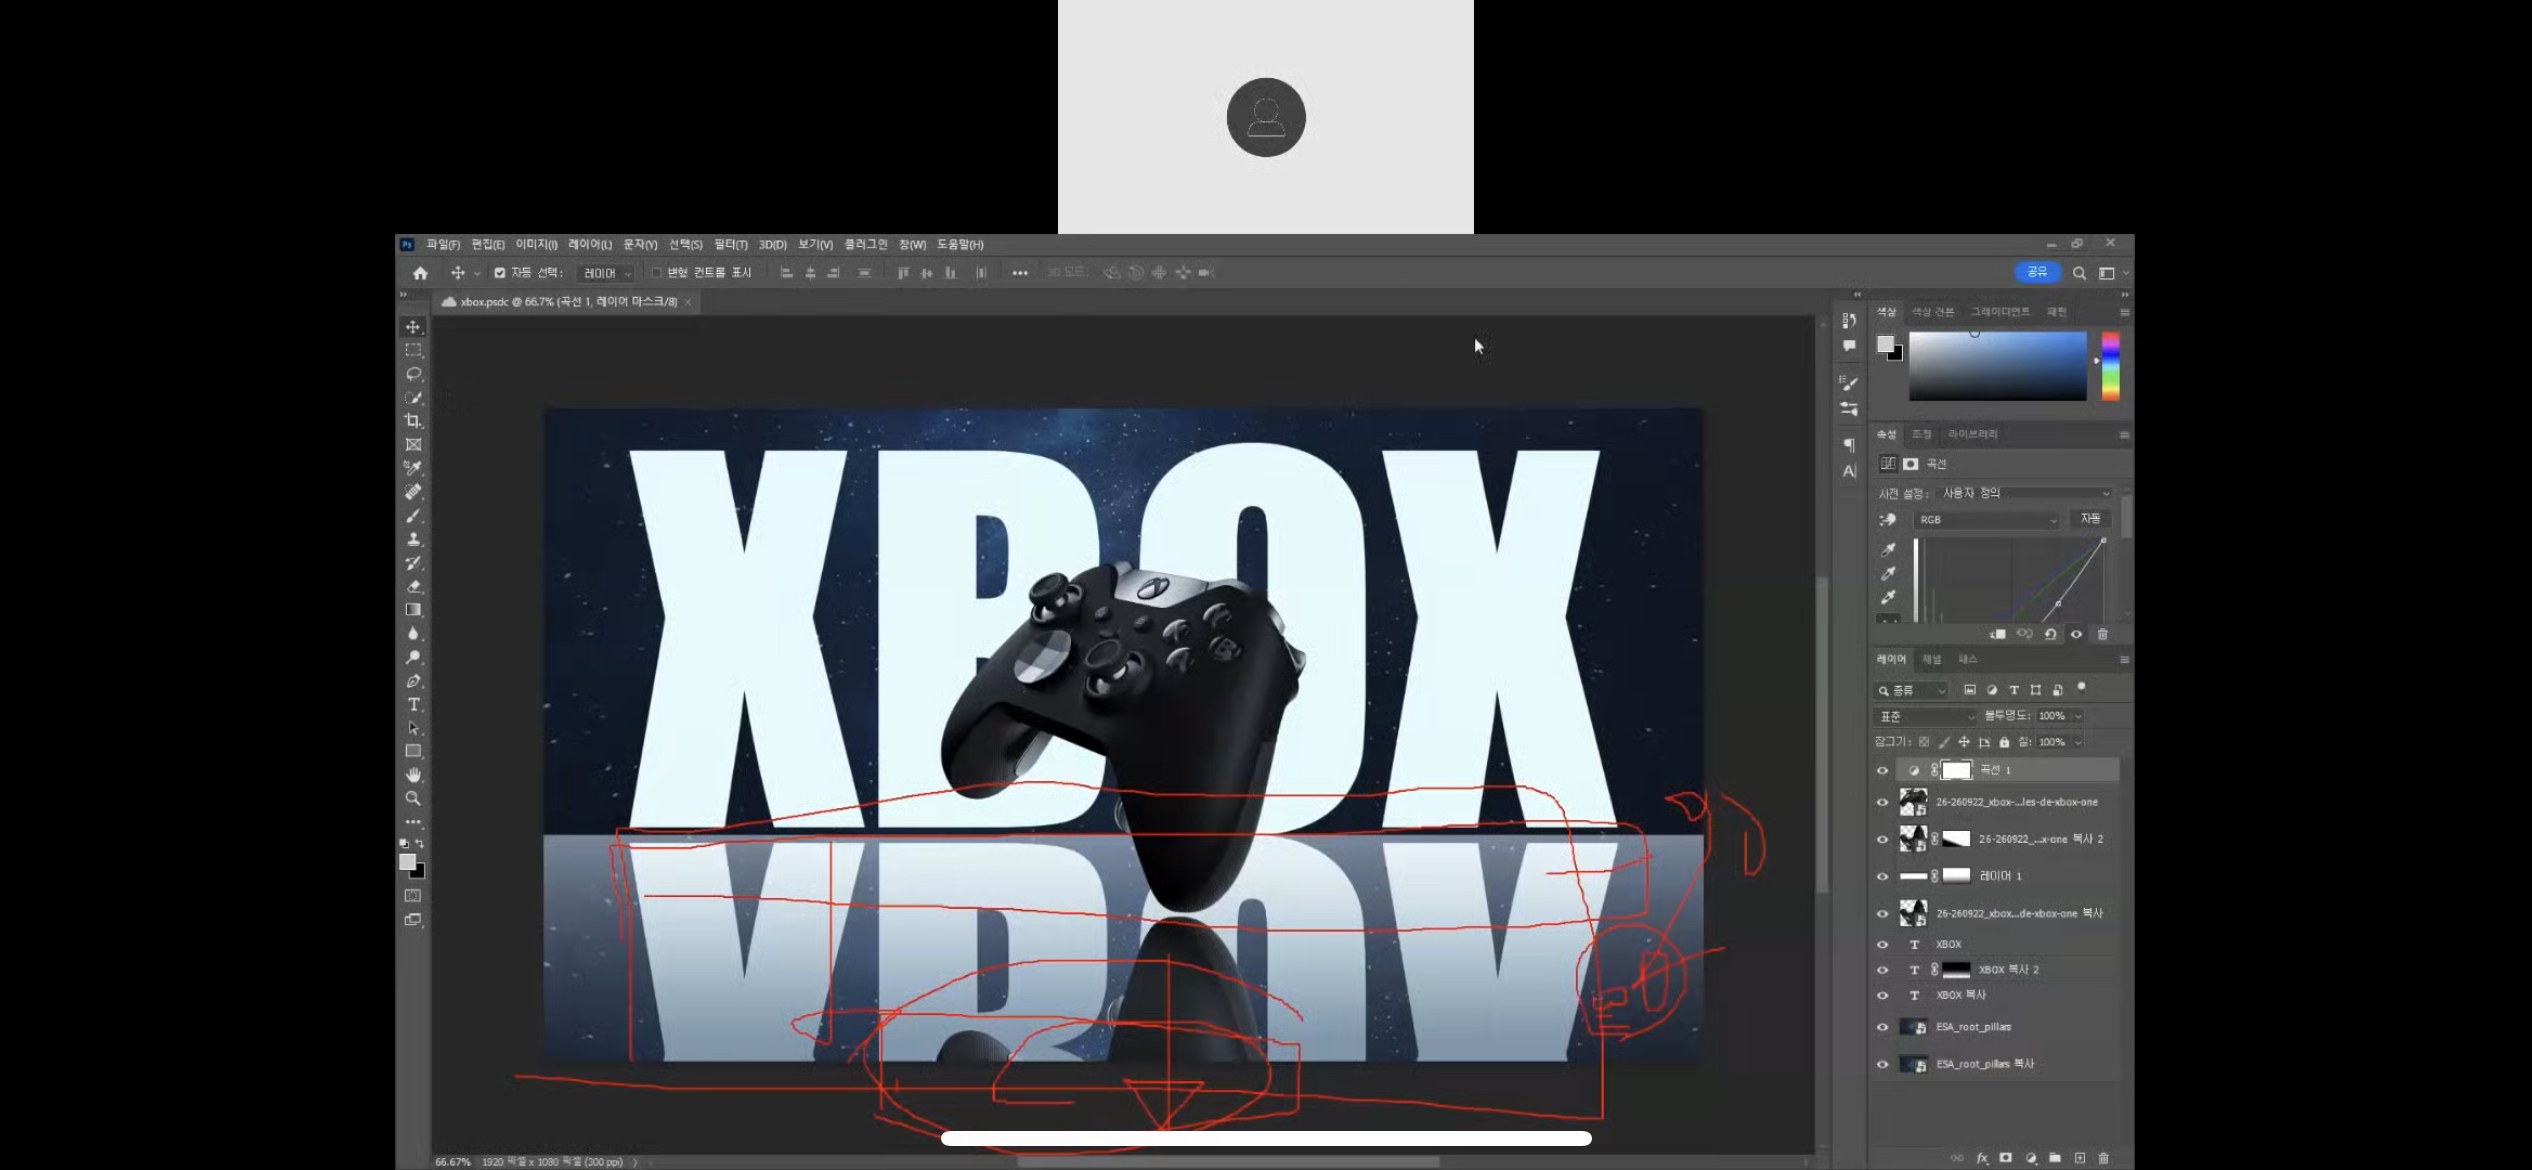
Task: Open the 레이어 auto-select dropdown
Action: (x=607, y=273)
